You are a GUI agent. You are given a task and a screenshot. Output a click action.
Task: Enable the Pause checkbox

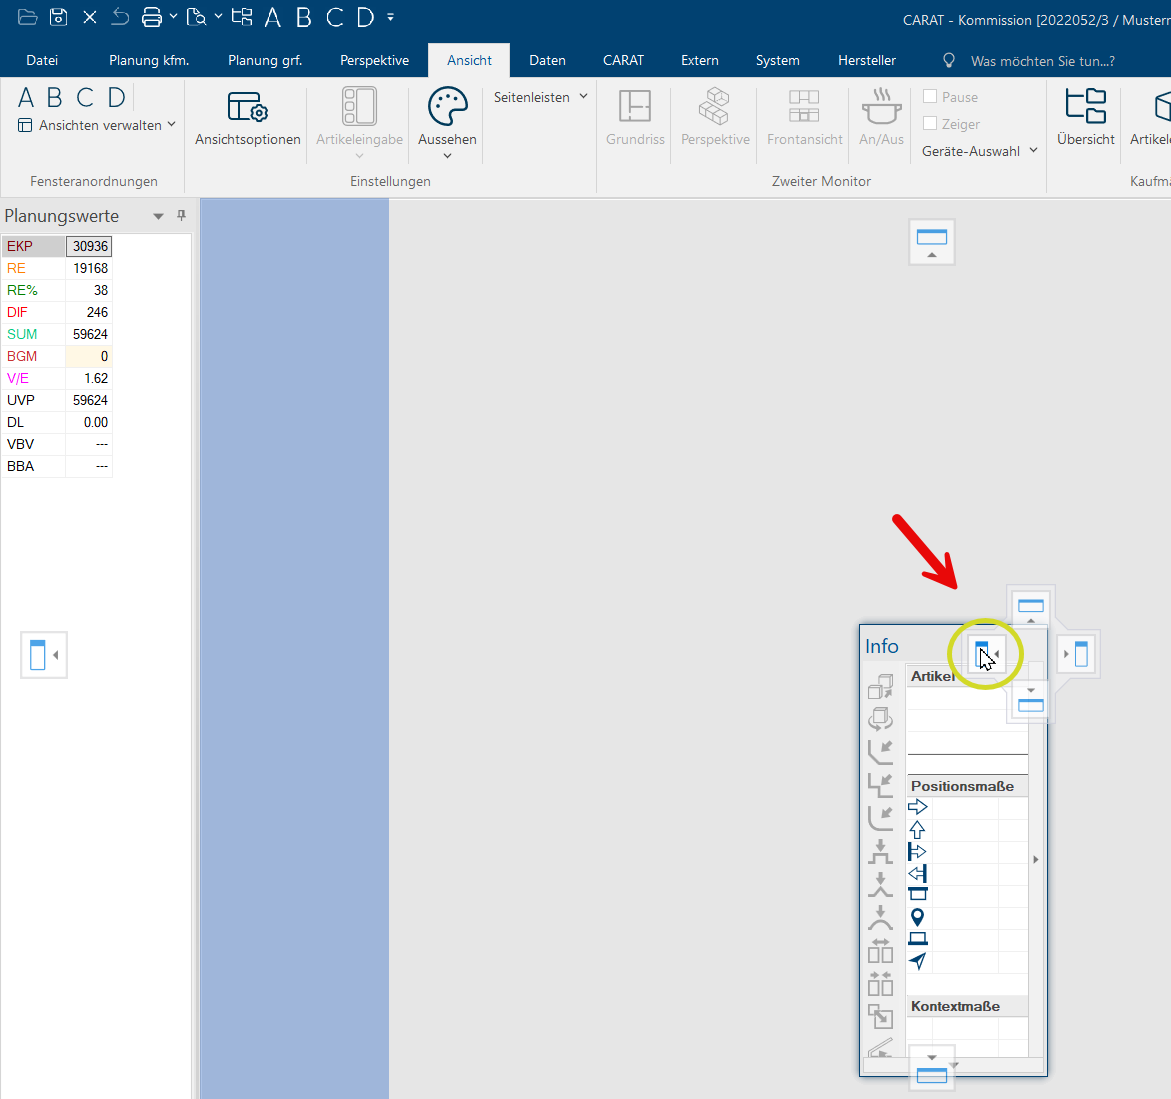click(930, 97)
